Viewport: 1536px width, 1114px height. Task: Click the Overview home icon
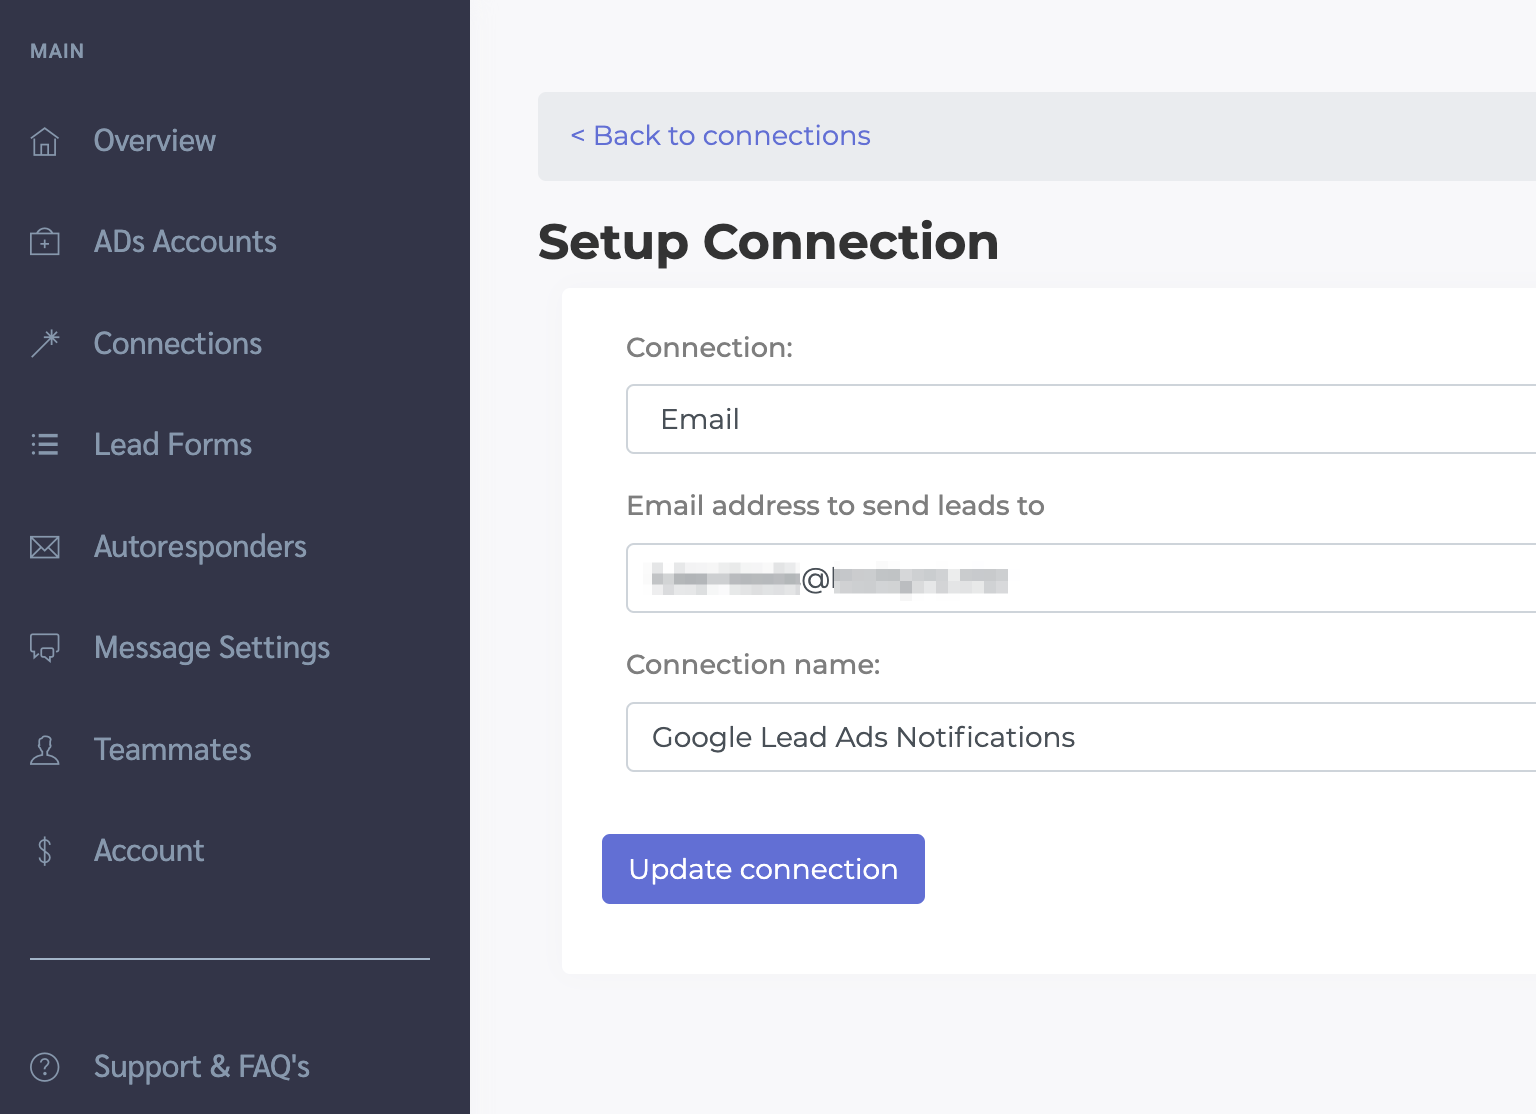[44, 141]
